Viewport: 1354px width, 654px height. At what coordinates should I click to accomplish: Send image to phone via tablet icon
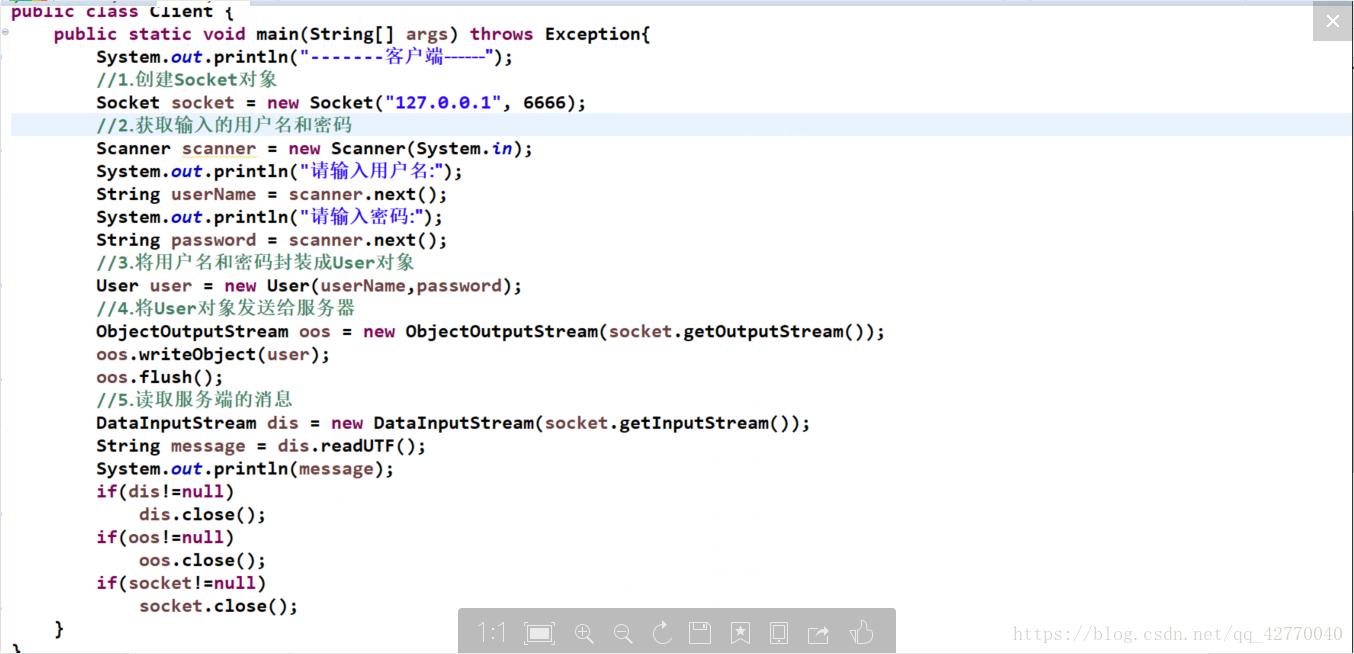tap(779, 632)
